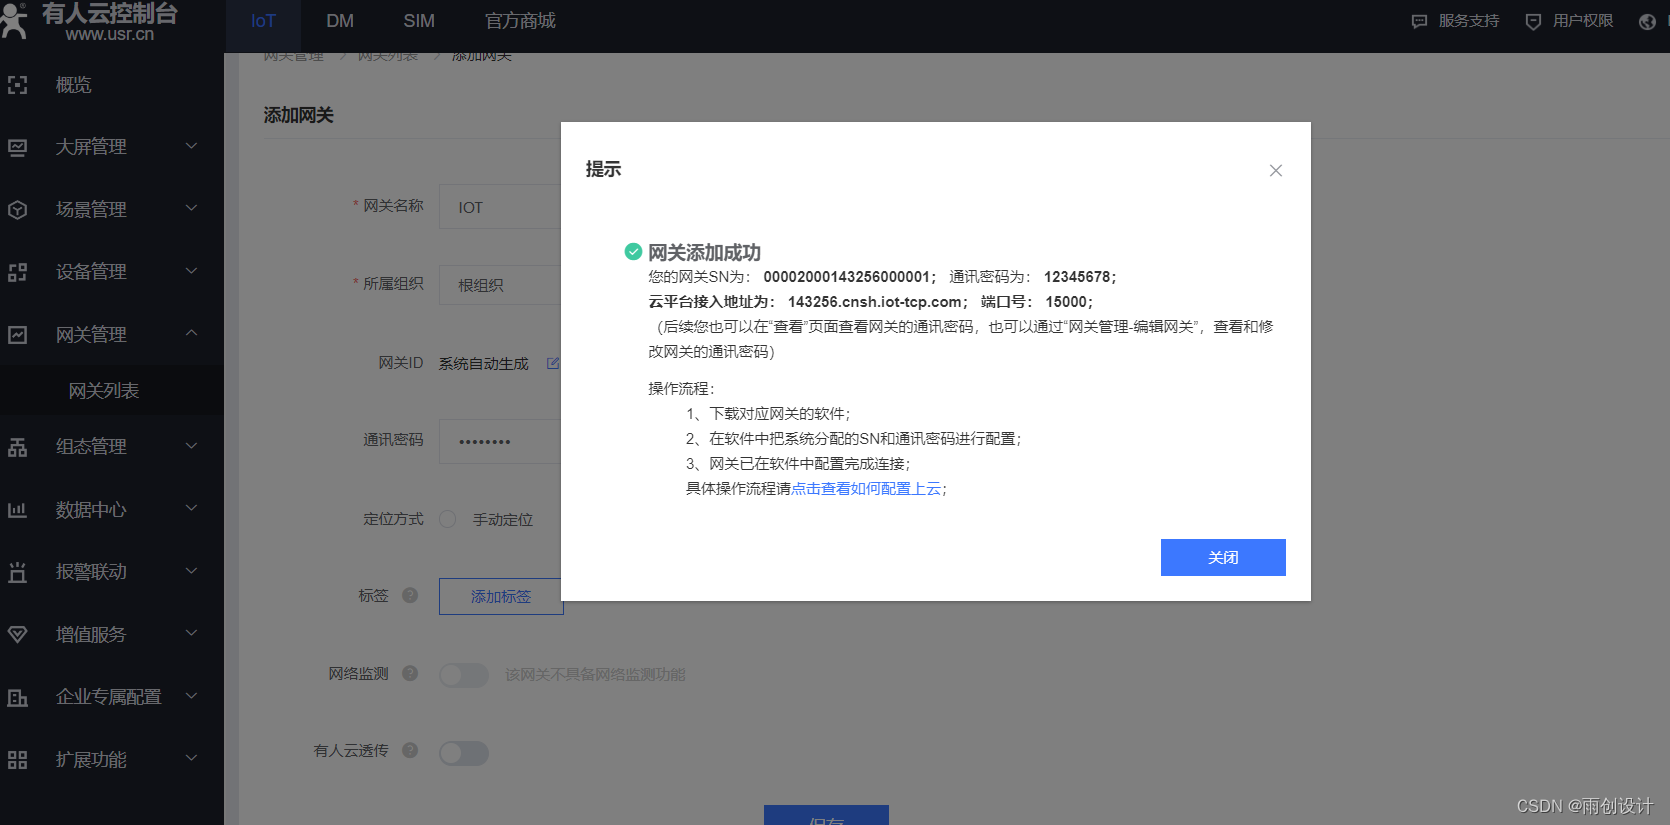Click the 设备管理 sidebar icon
Screen dimensions: 1670x825
[x=18, y=272]
